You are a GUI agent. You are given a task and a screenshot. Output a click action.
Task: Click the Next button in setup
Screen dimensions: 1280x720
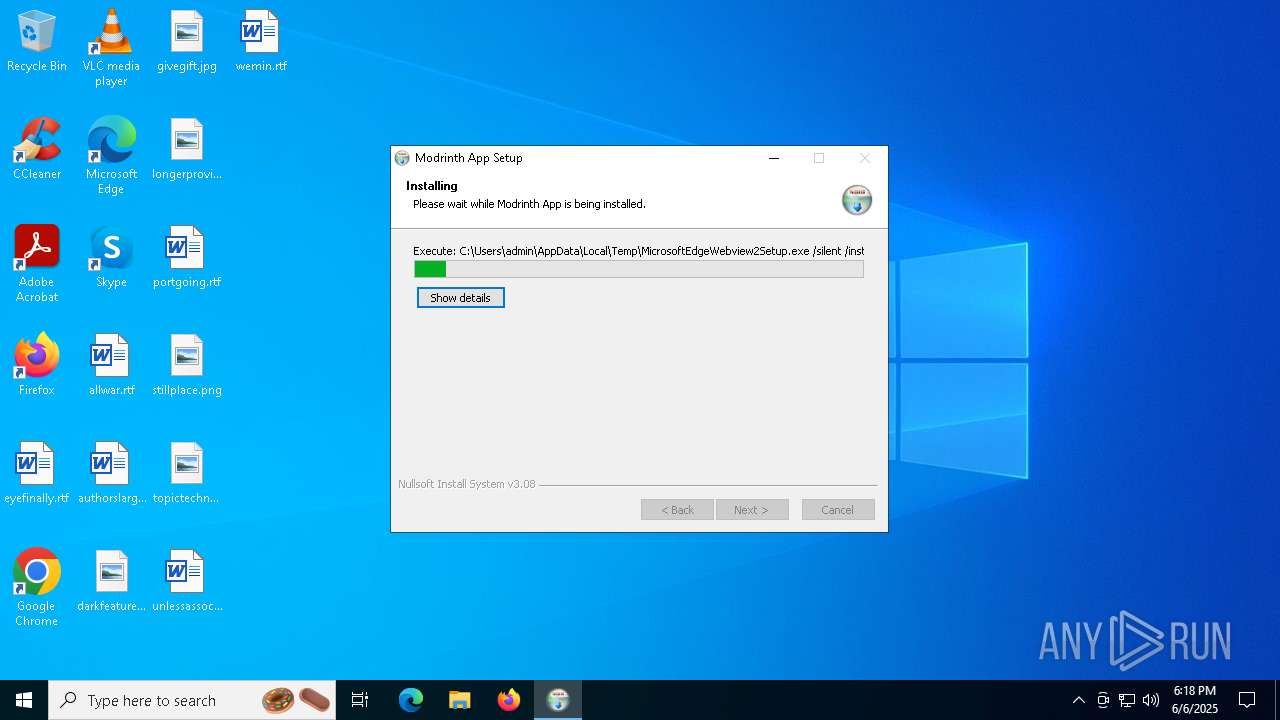tap(752, 510)
